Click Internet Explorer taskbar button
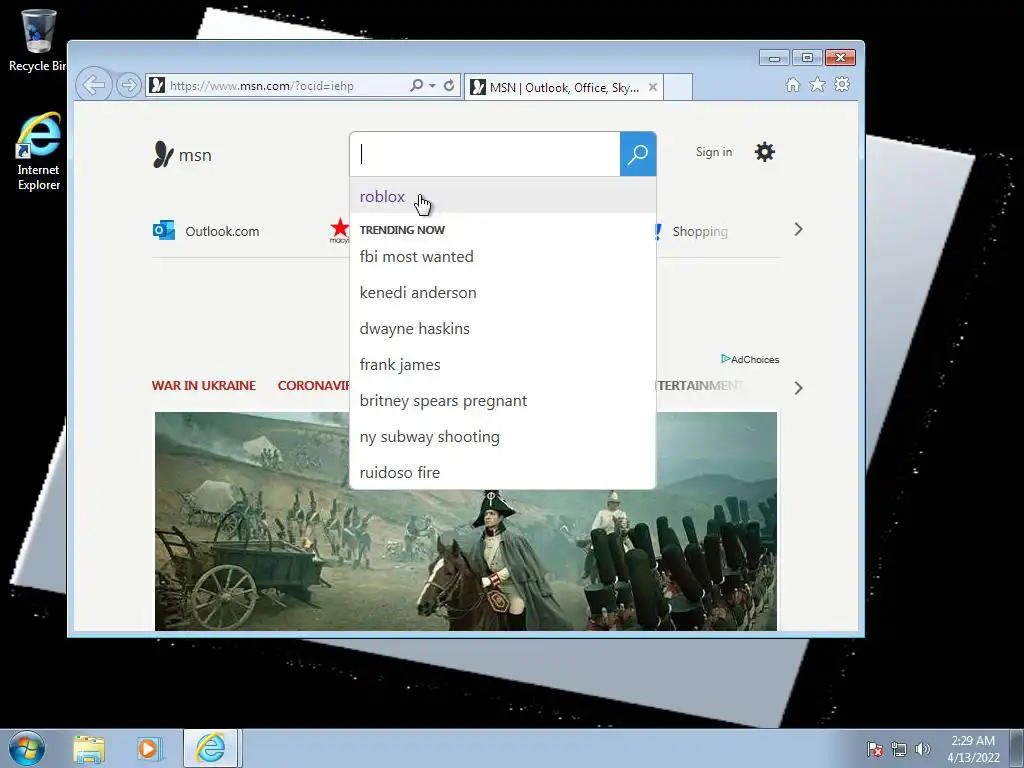 point(210,748)
